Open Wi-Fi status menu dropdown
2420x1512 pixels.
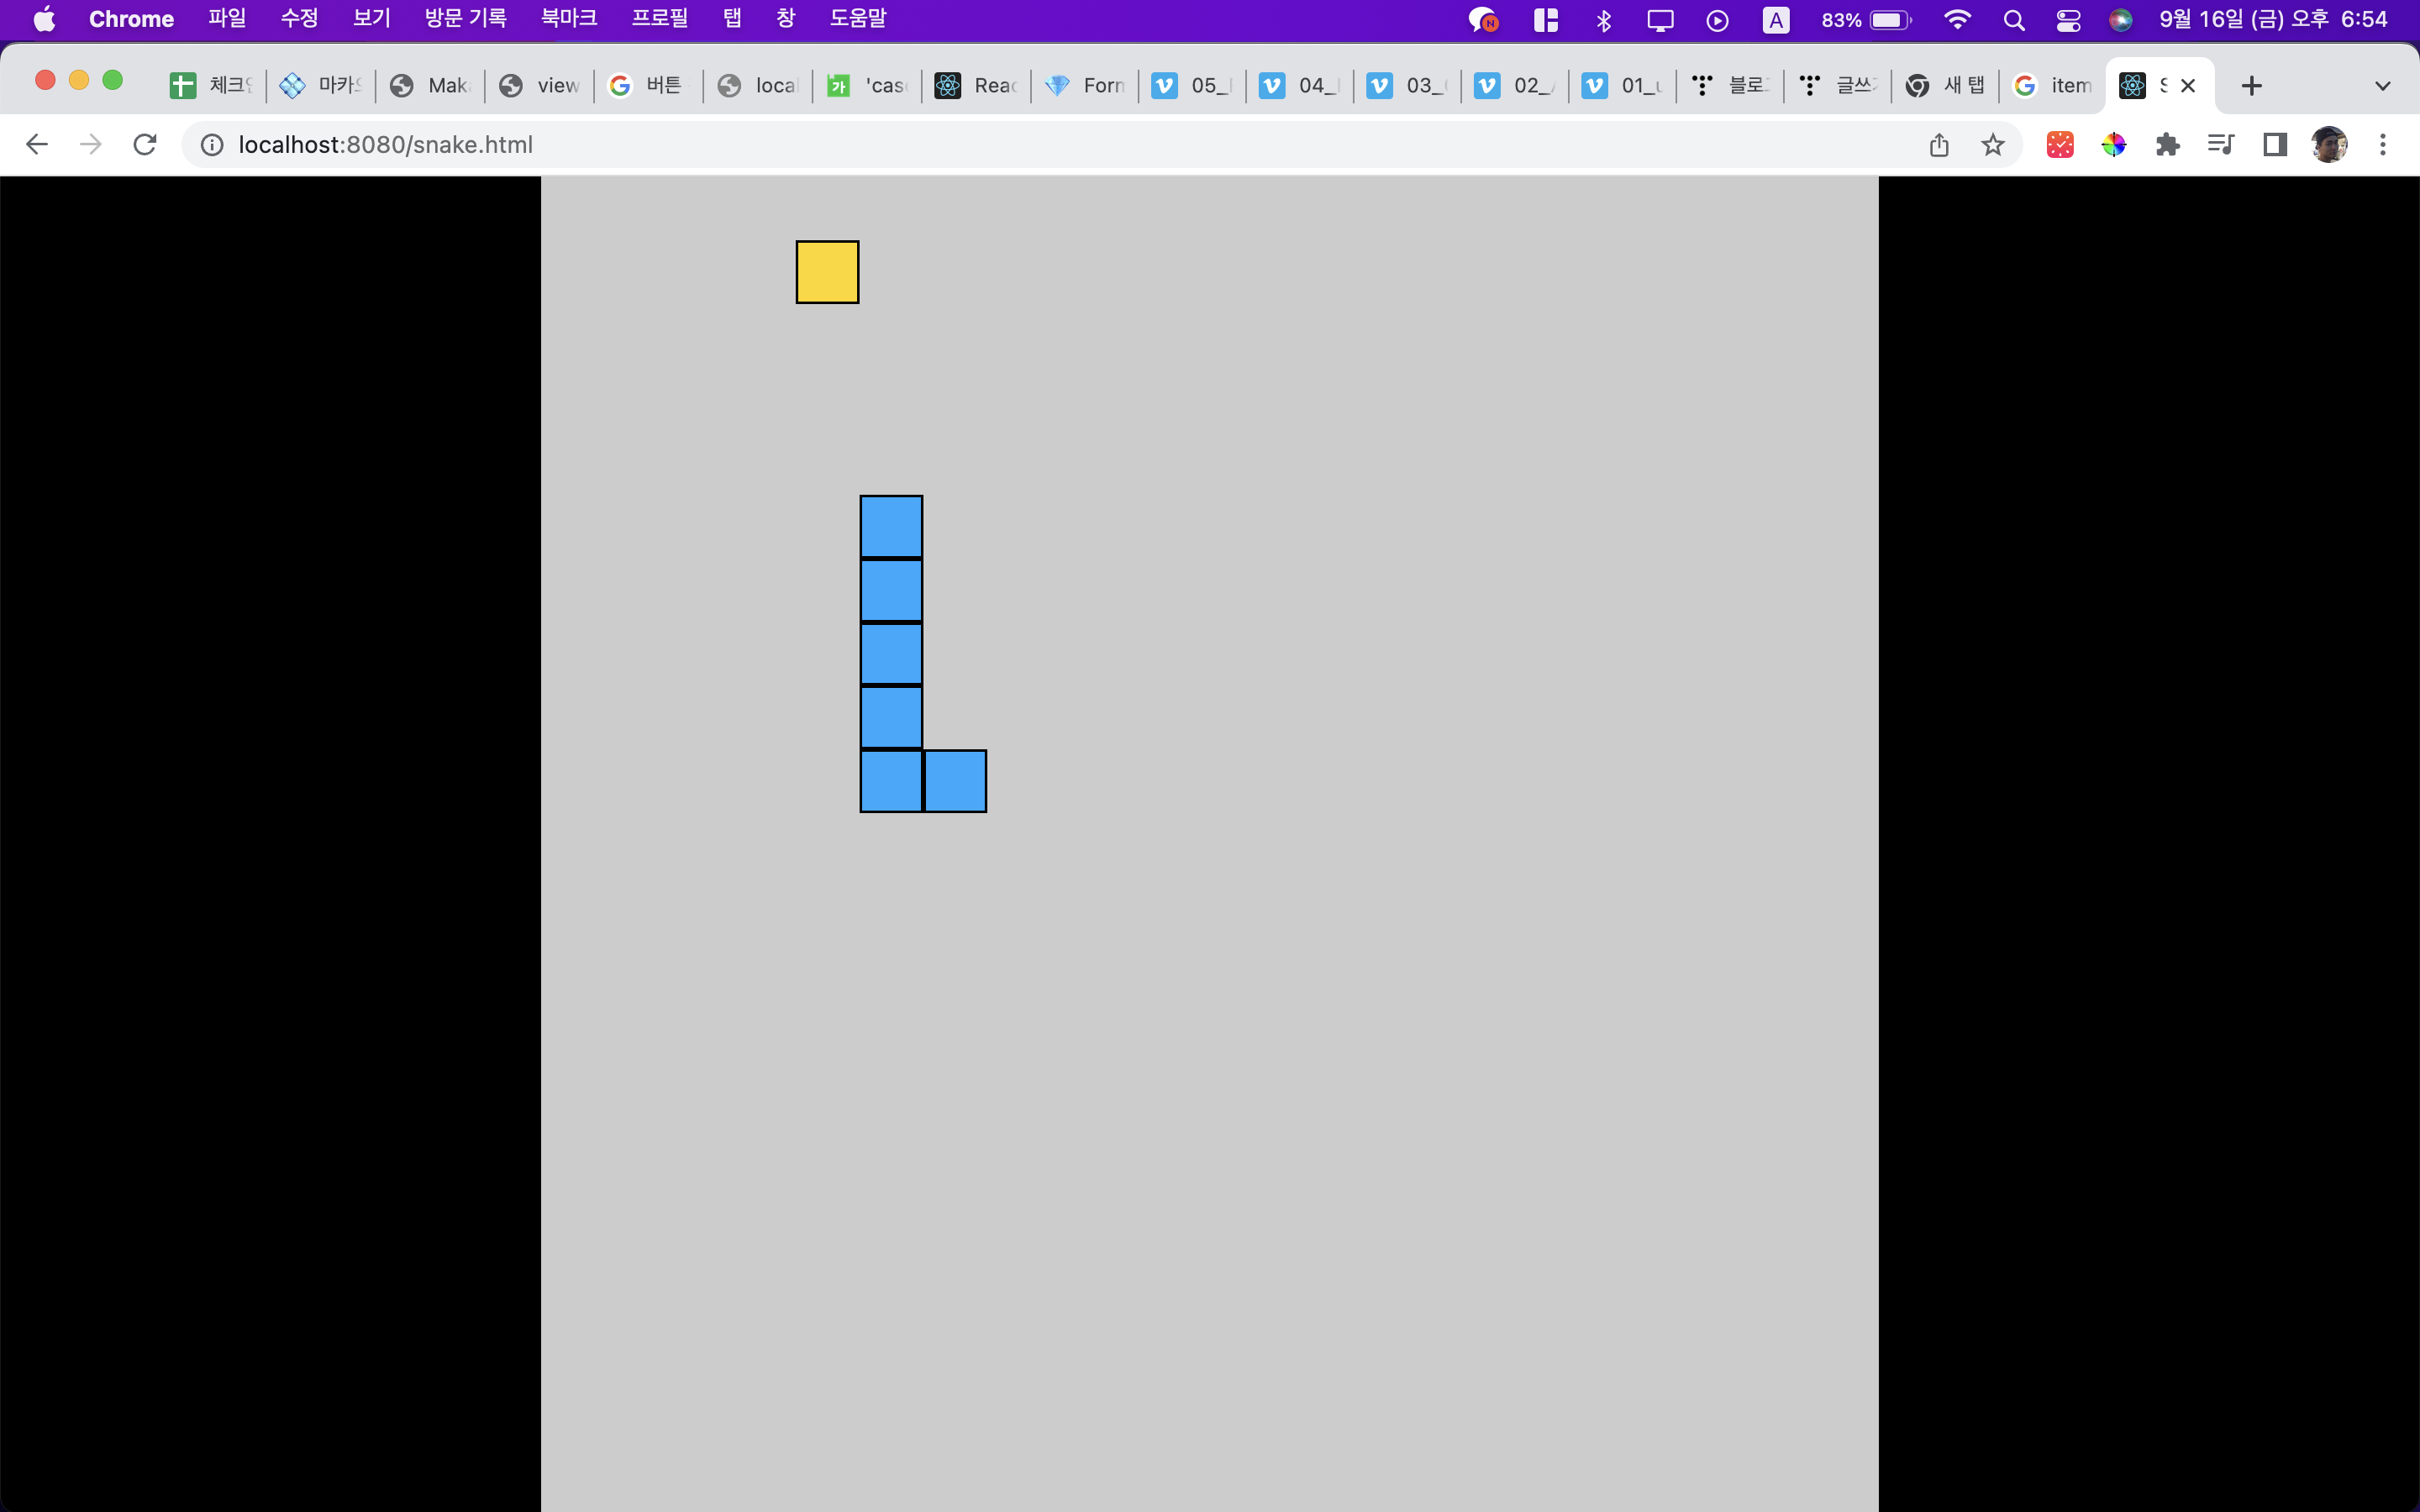tap(1957, 20)
